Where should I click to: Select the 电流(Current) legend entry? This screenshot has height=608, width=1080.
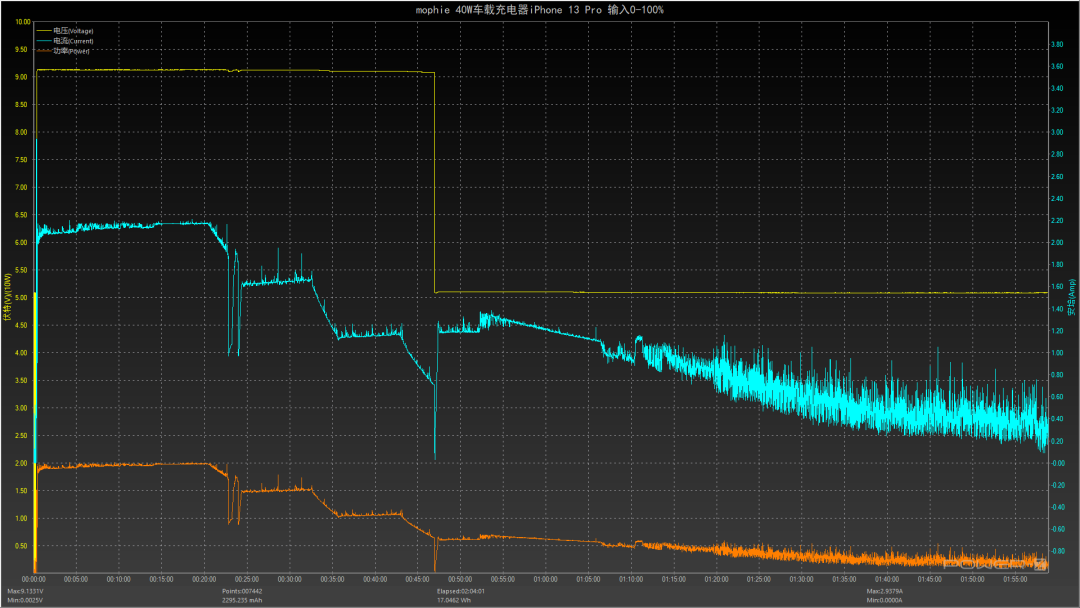pyautogui.click(x=73, y=41)
